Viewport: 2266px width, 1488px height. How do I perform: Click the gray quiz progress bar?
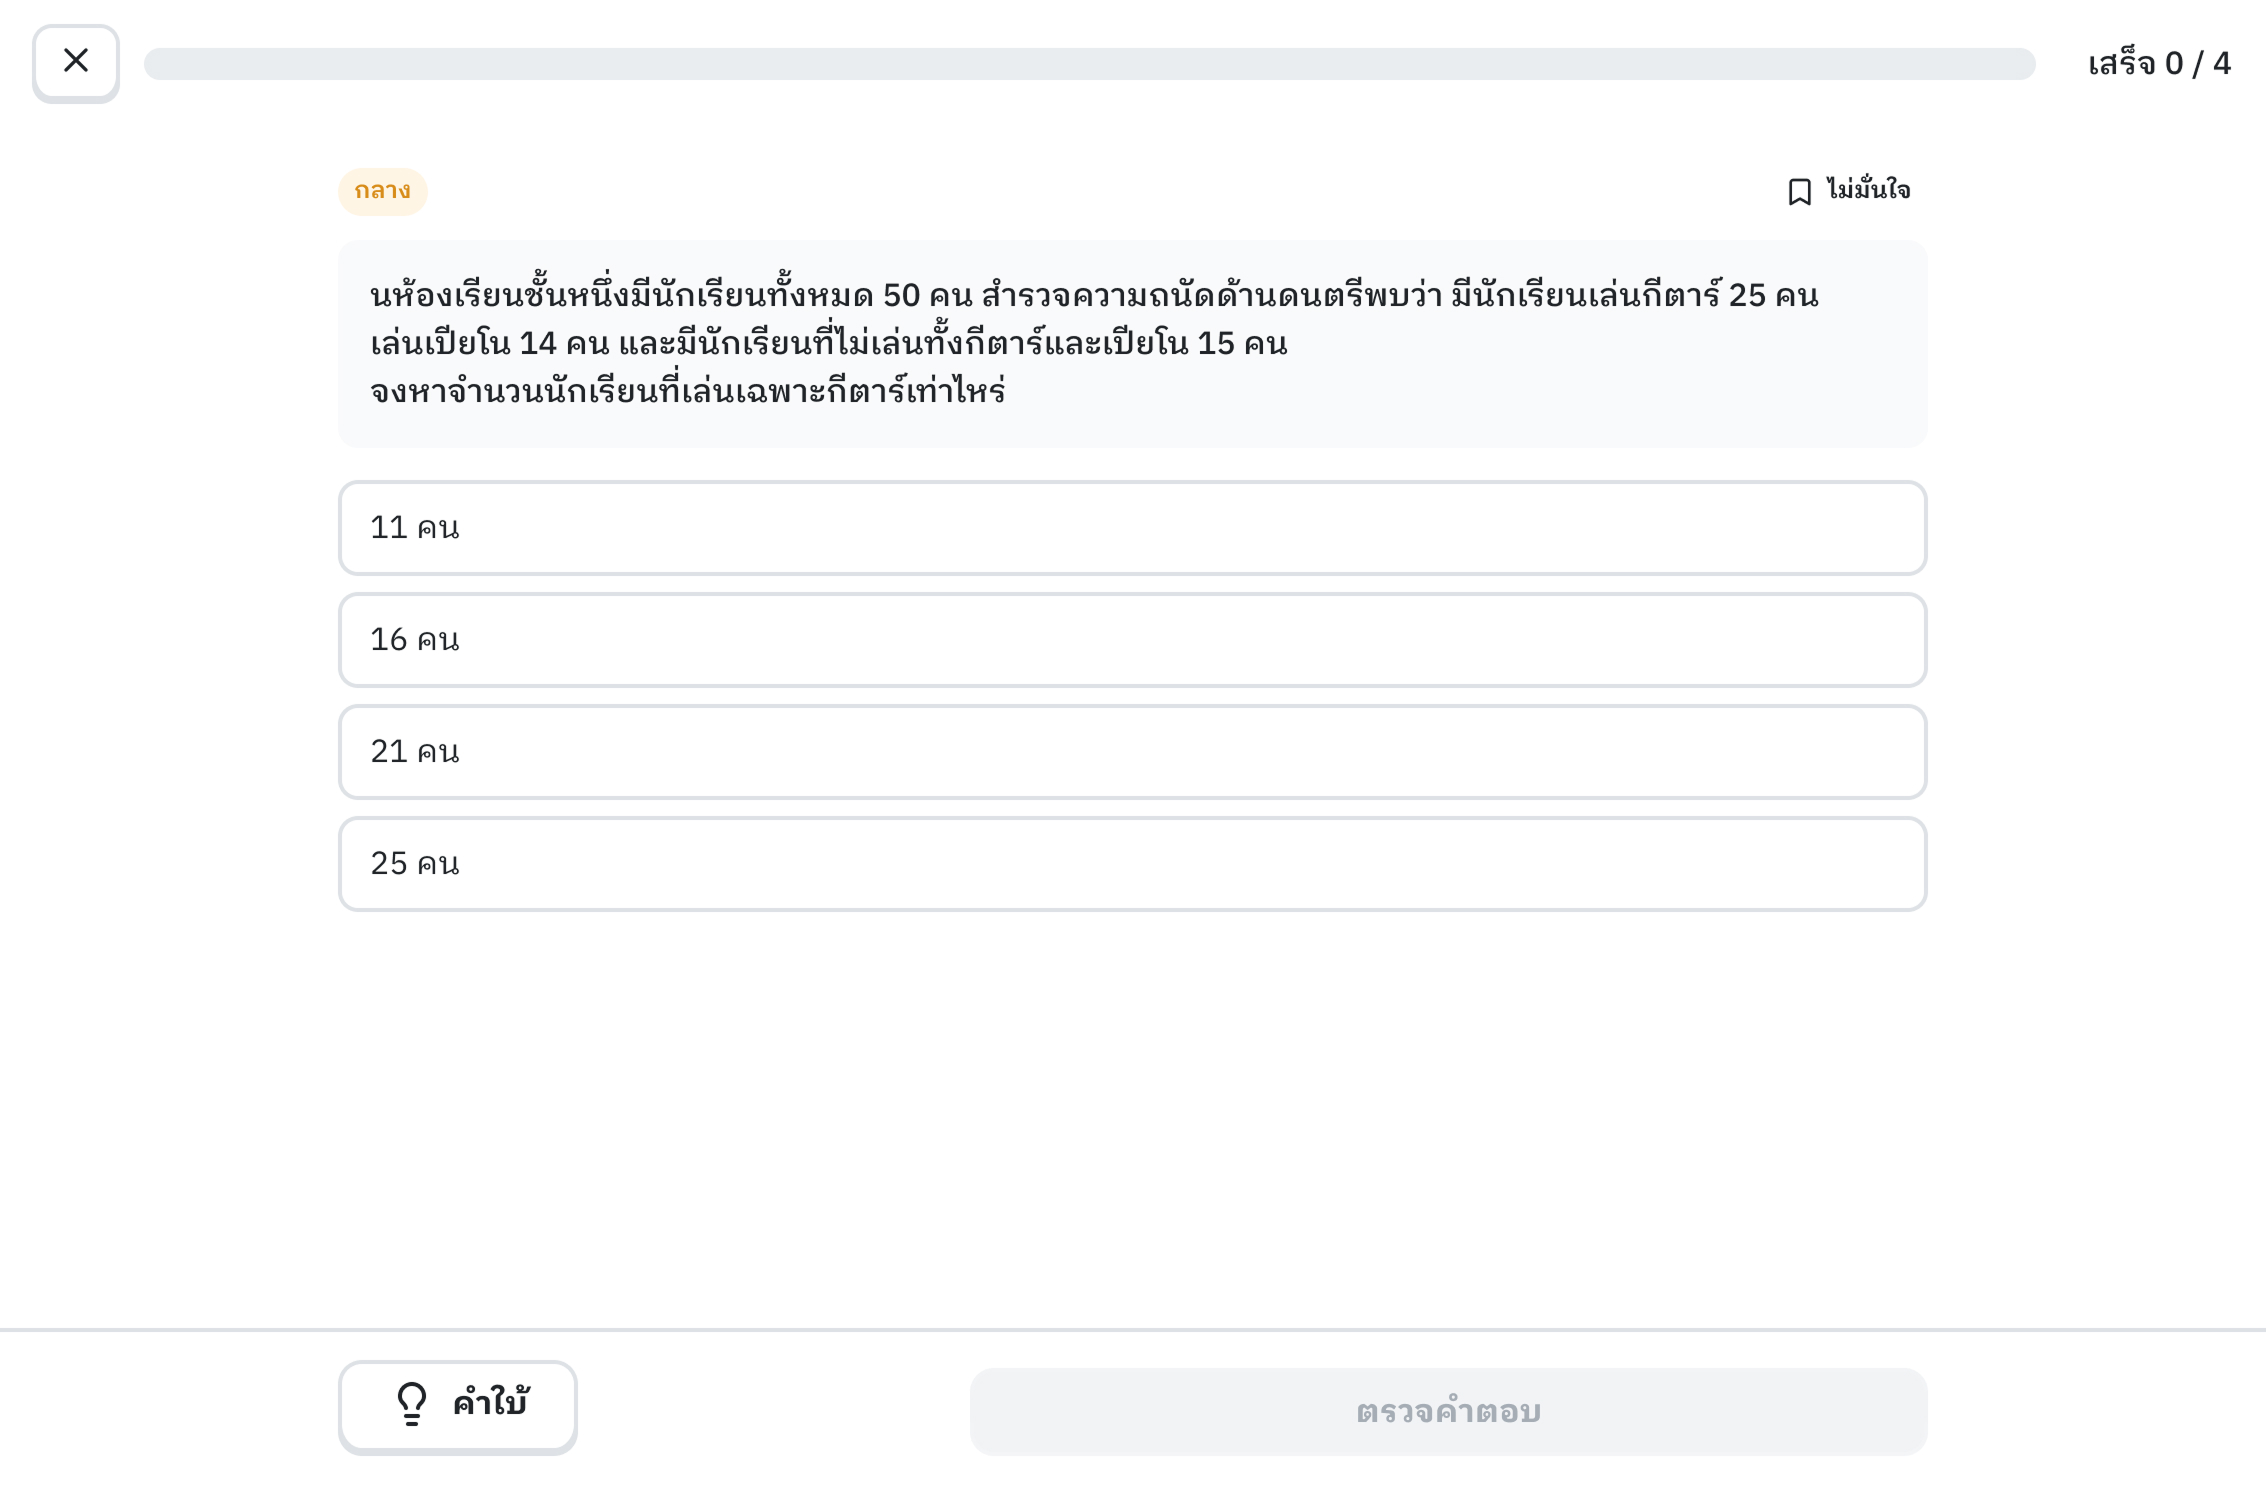[x=1089, y=64]
